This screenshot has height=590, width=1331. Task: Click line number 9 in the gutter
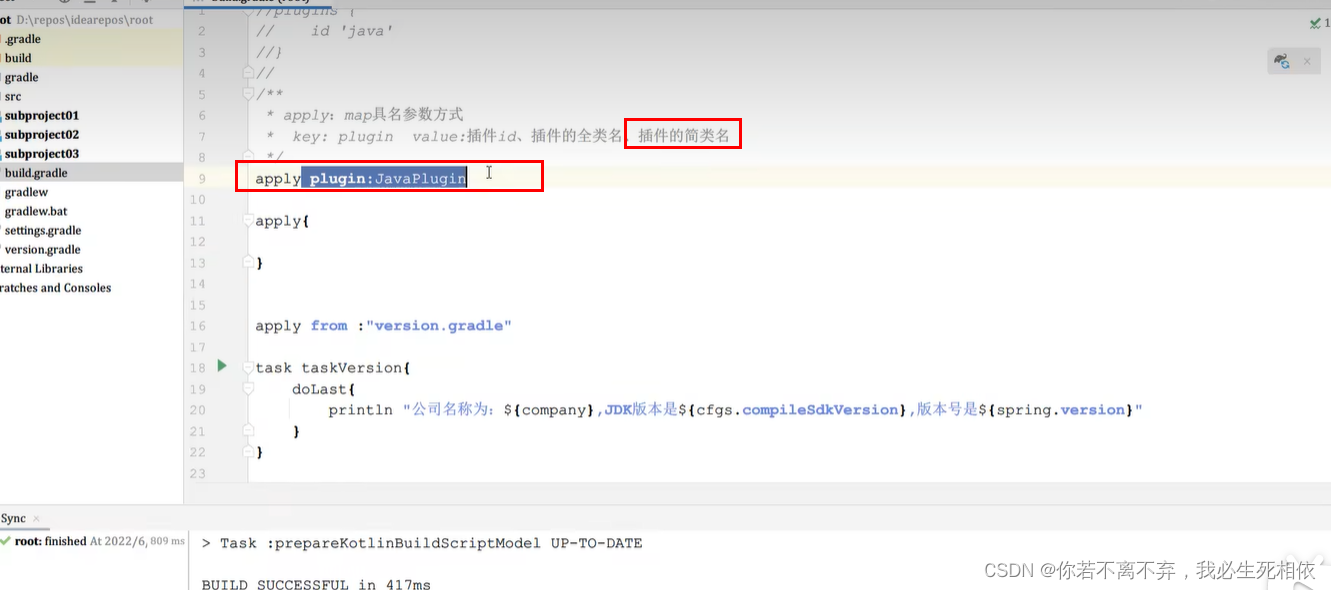point(201,179)
